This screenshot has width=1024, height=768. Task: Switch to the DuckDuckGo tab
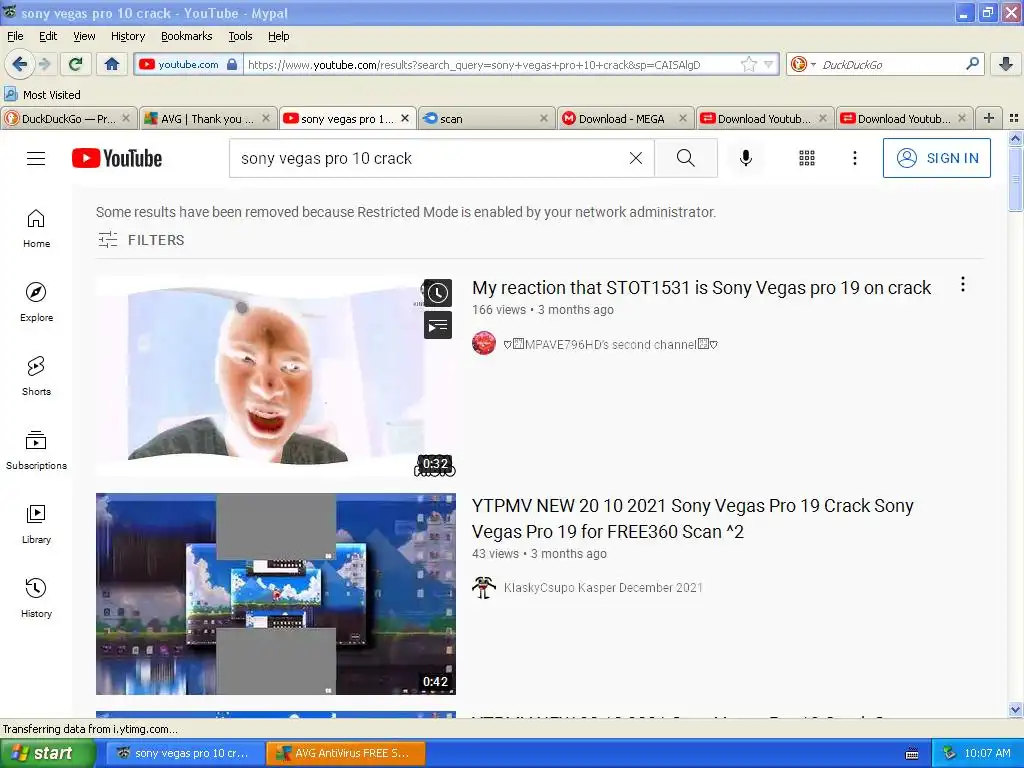click(68, 118)
